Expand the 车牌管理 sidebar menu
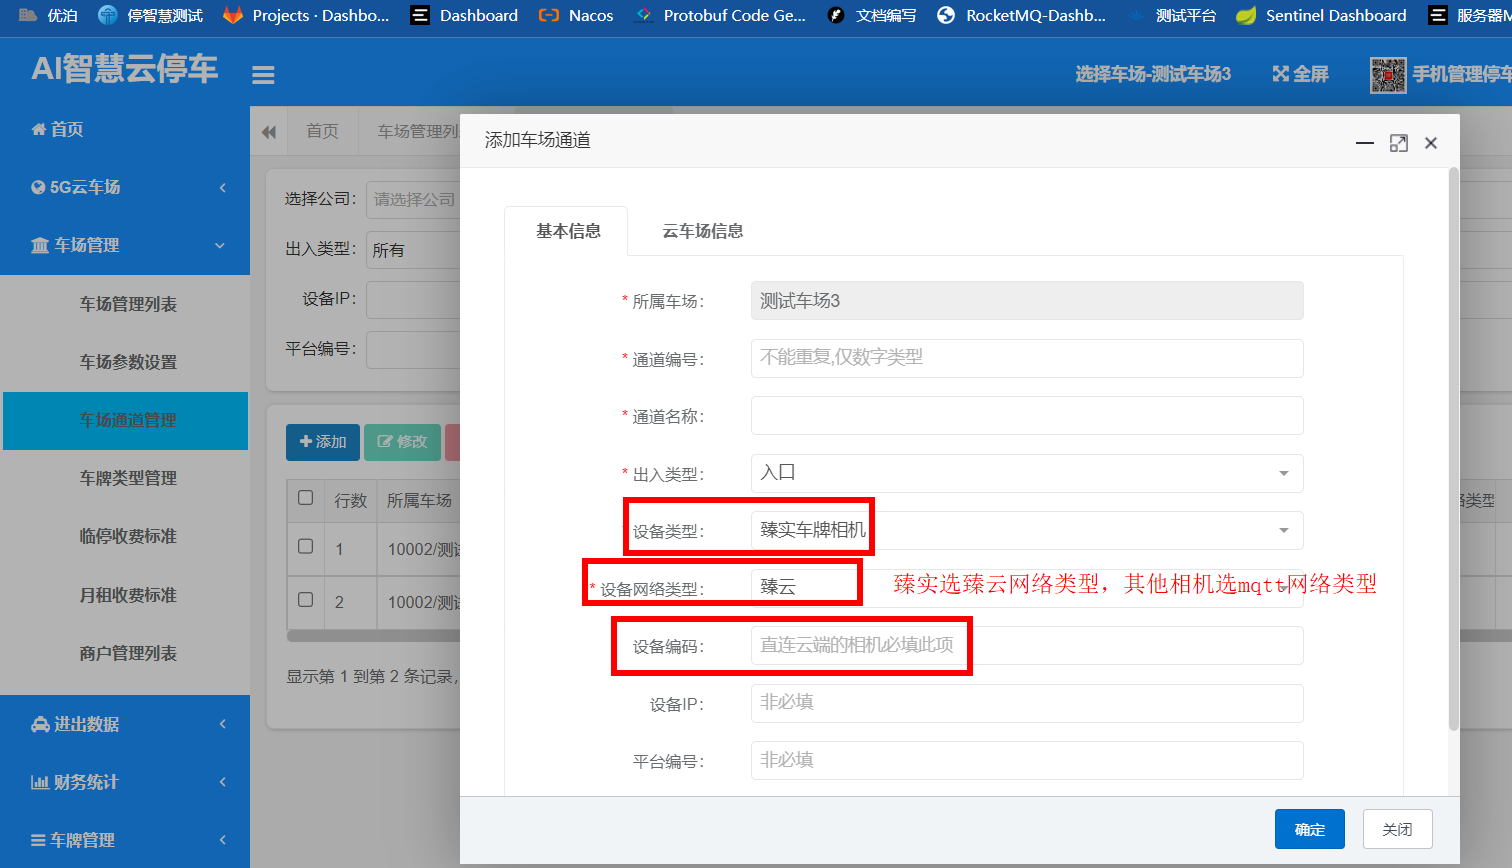Screen dimensions: 1512x868 [x=124, y=840]
